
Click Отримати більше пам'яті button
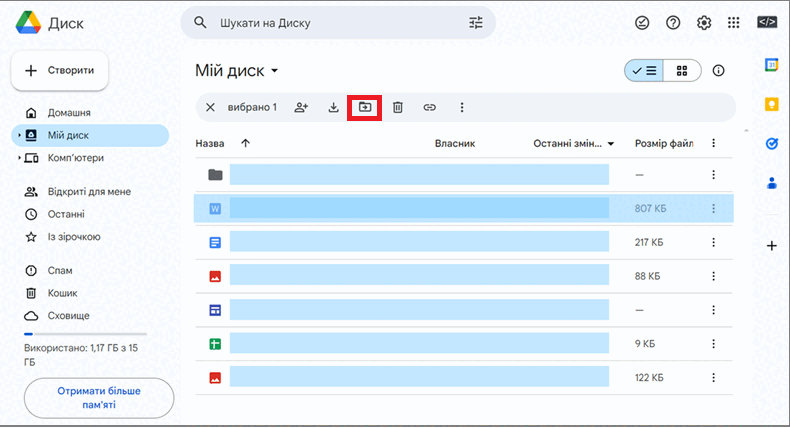tap(99, 398)
